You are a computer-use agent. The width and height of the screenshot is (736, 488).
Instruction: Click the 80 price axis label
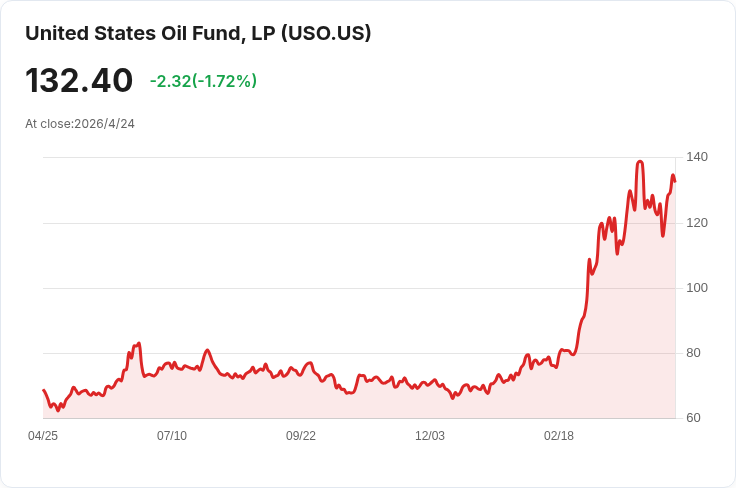pyautogui.click(x=693, y=353)
